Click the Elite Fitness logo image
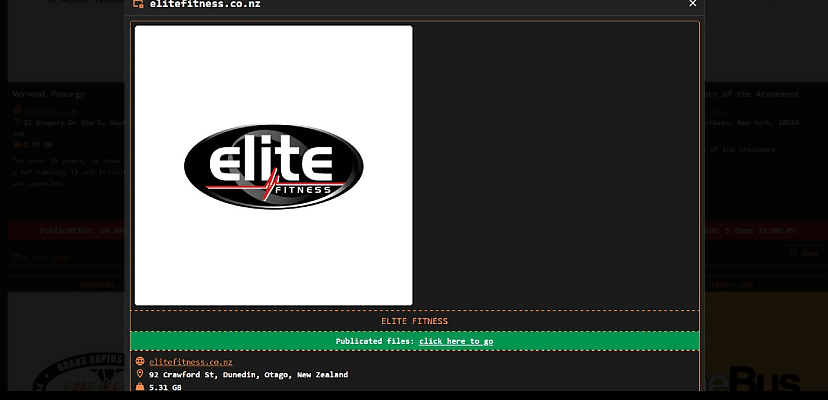Image resolution: width=828 pixels, height=400 pixels. coord(274,165)
